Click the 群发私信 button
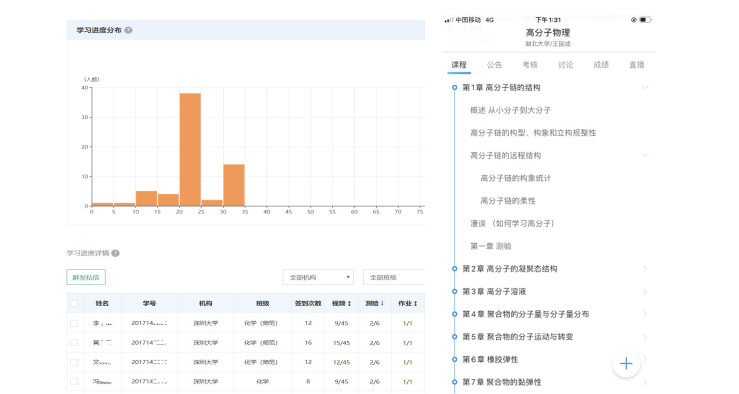Screen dimensions: 739x394 click(86, 277)
